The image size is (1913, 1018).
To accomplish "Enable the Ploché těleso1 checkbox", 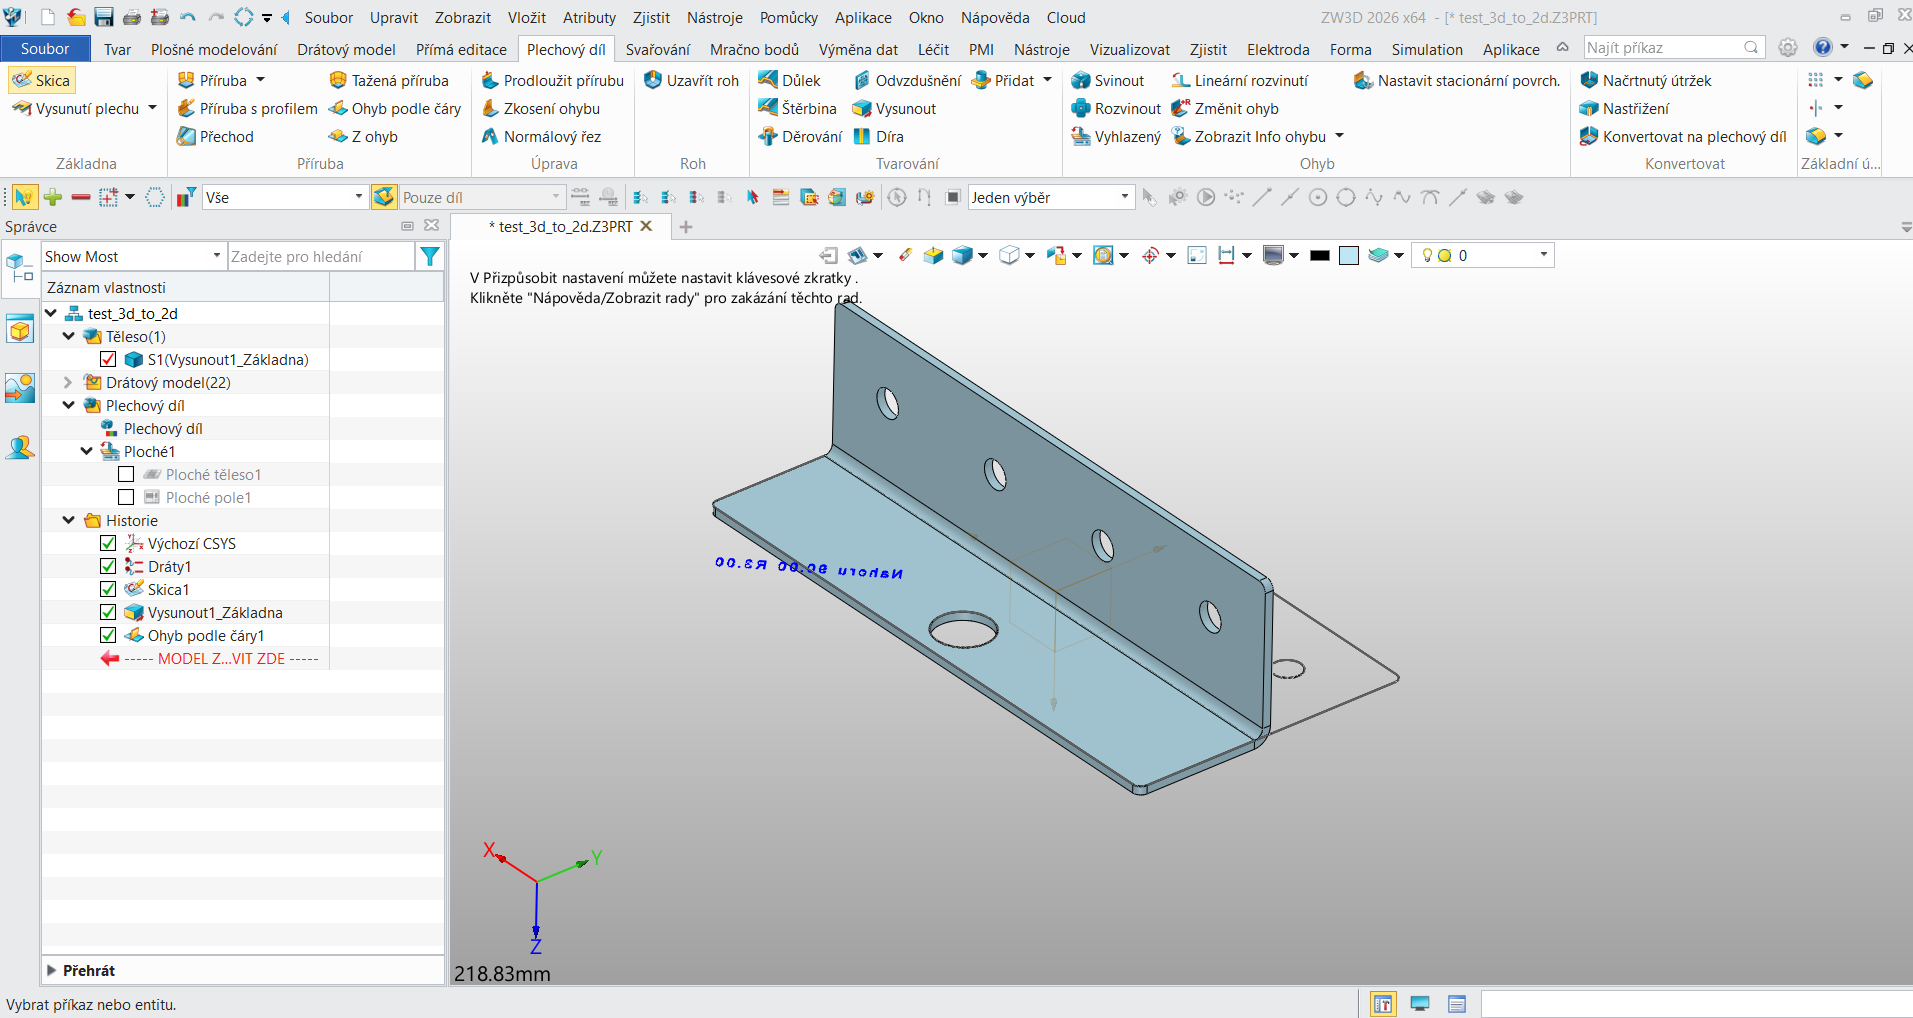I will [x=126, y=474].
